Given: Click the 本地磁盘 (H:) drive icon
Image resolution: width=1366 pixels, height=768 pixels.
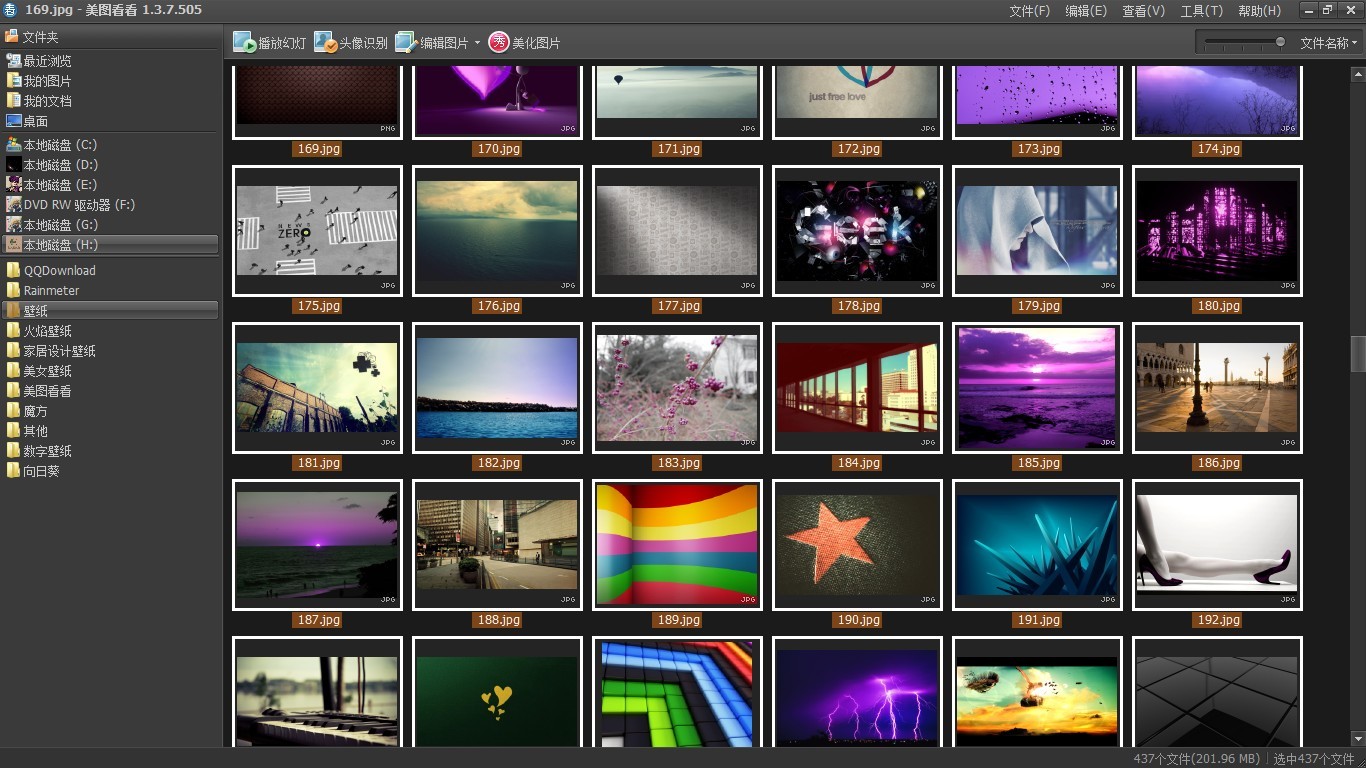Looking at the screenshot, I should pyautogui.click(x=14, y=245).
